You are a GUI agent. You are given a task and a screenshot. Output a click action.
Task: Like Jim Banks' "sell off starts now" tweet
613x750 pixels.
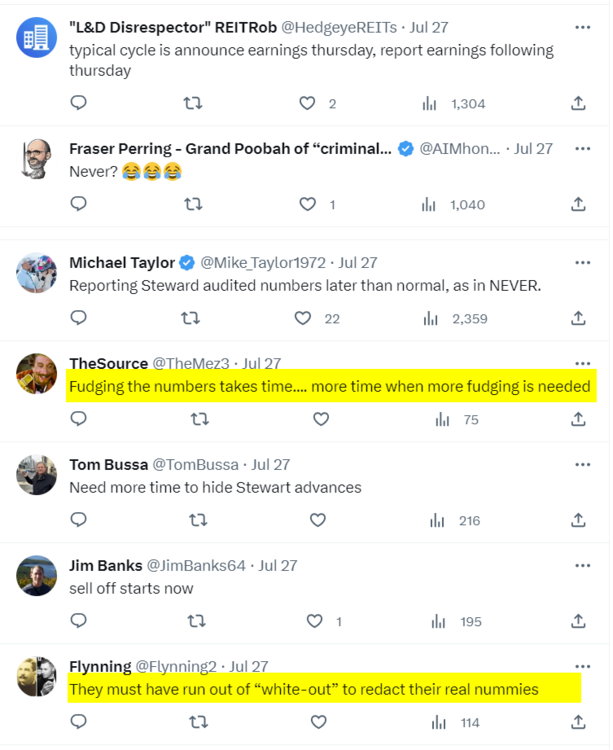315,621
